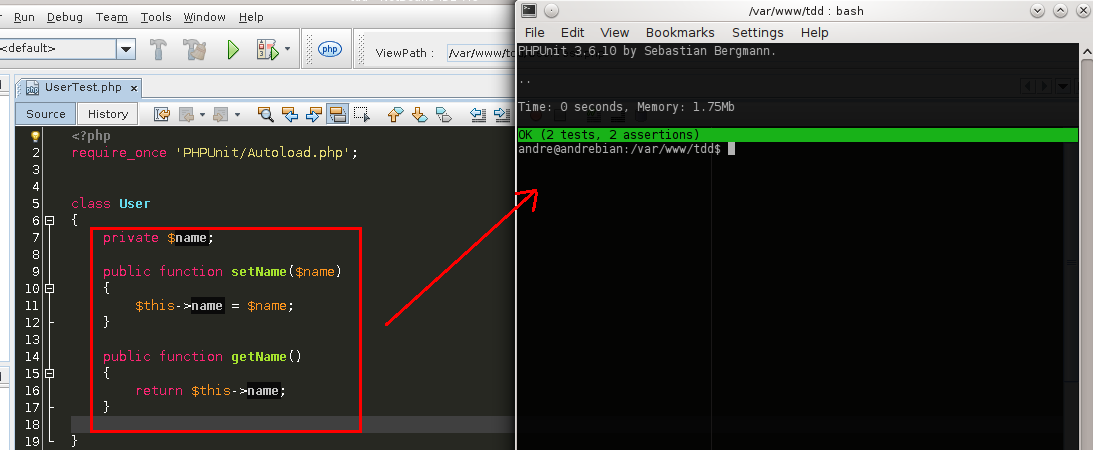Click the 'OK (2 tests, 2 assertions)' line

point(797,134)
